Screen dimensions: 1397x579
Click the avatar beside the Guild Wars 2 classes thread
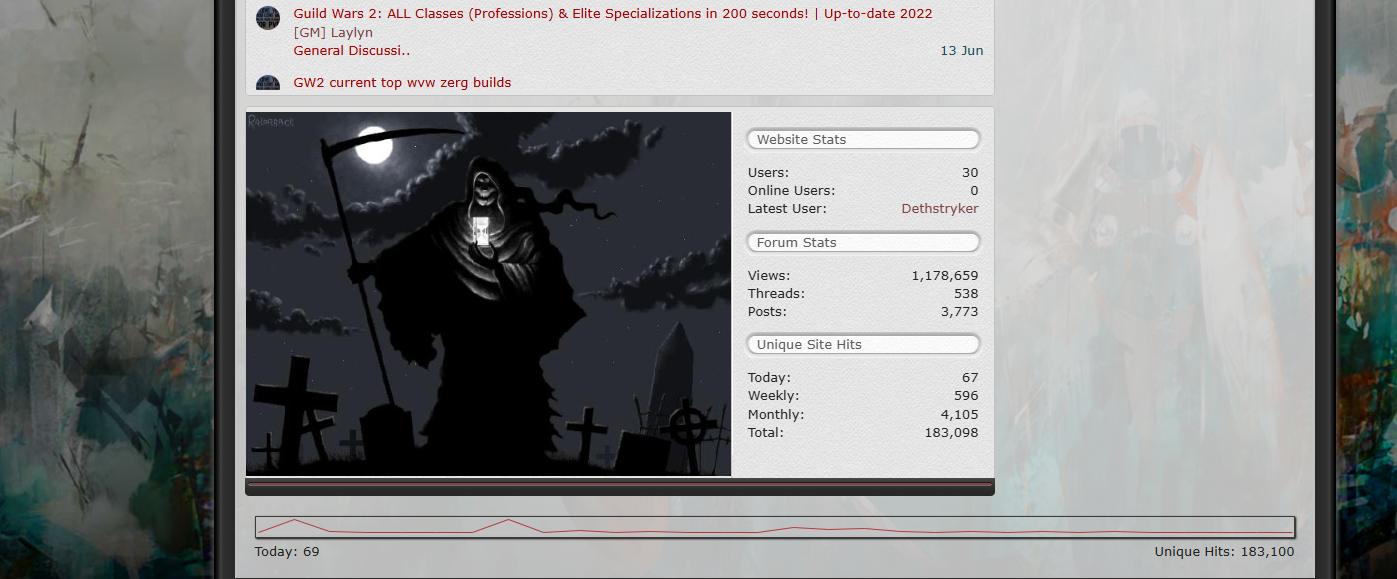tap(268, 18)
